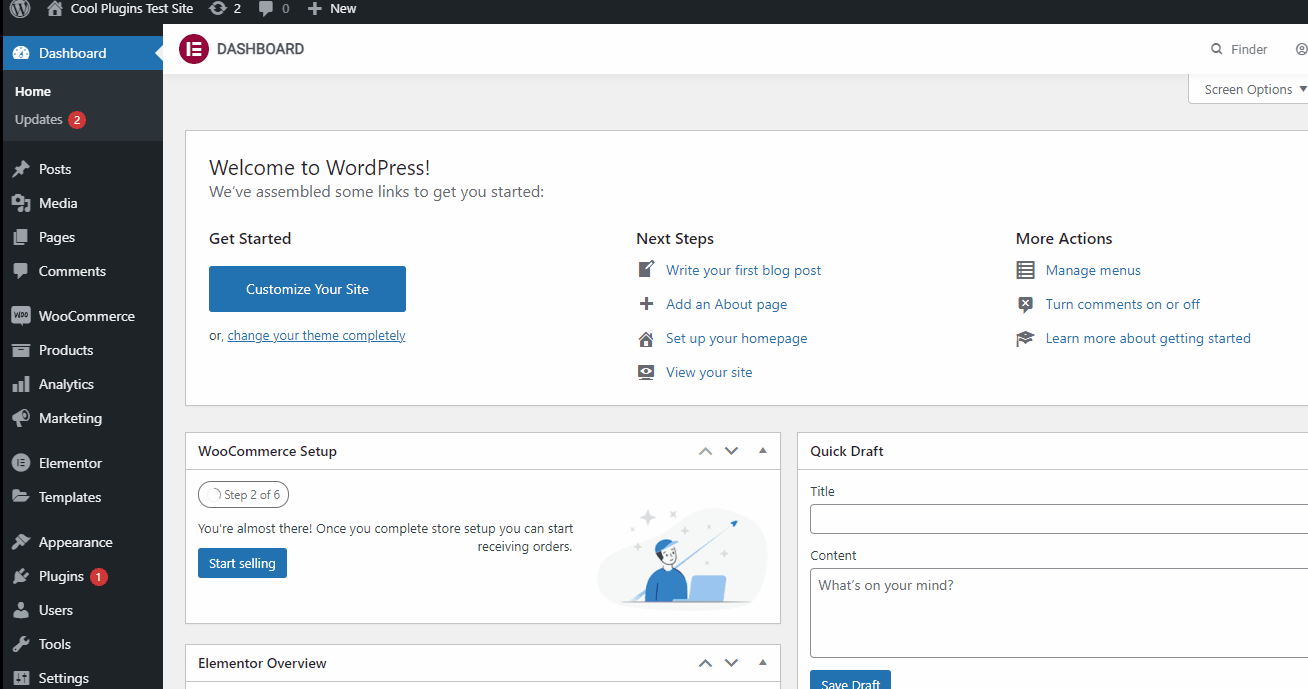
Task: Open the Cool Plugins Test Site home icon
Action: (x=55, y=9)
